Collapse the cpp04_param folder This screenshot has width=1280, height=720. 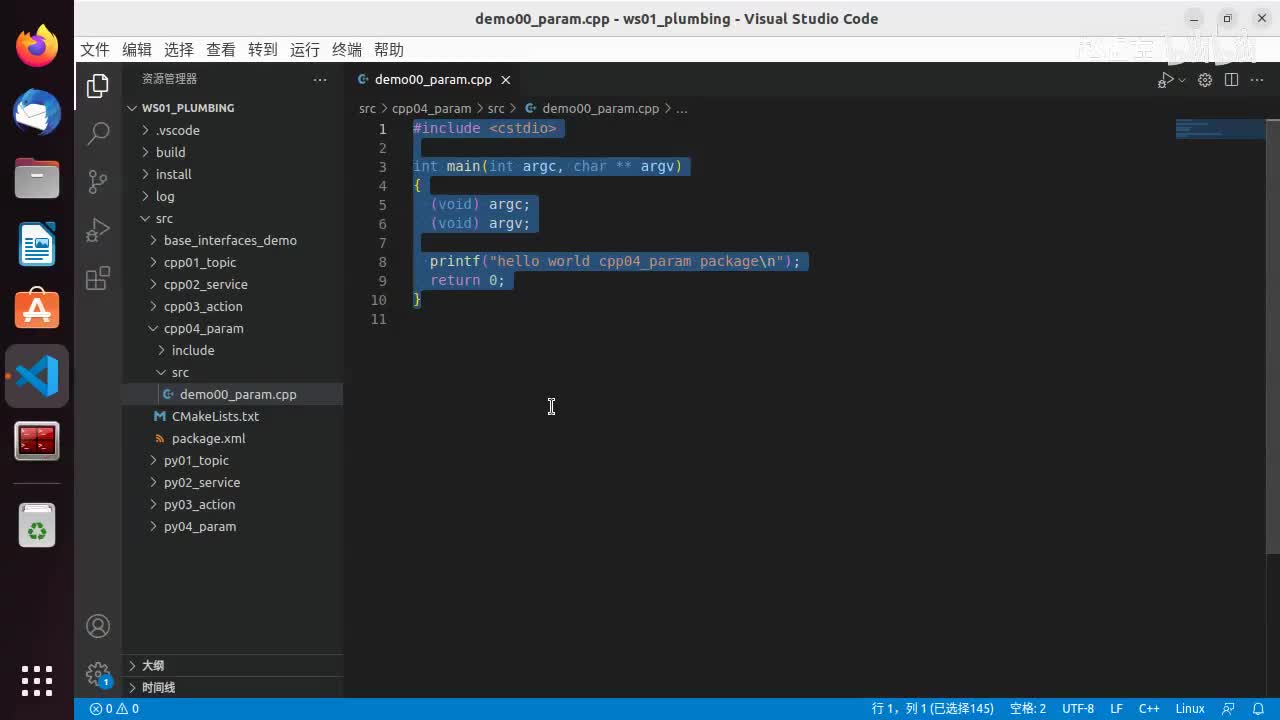point(233,328)
